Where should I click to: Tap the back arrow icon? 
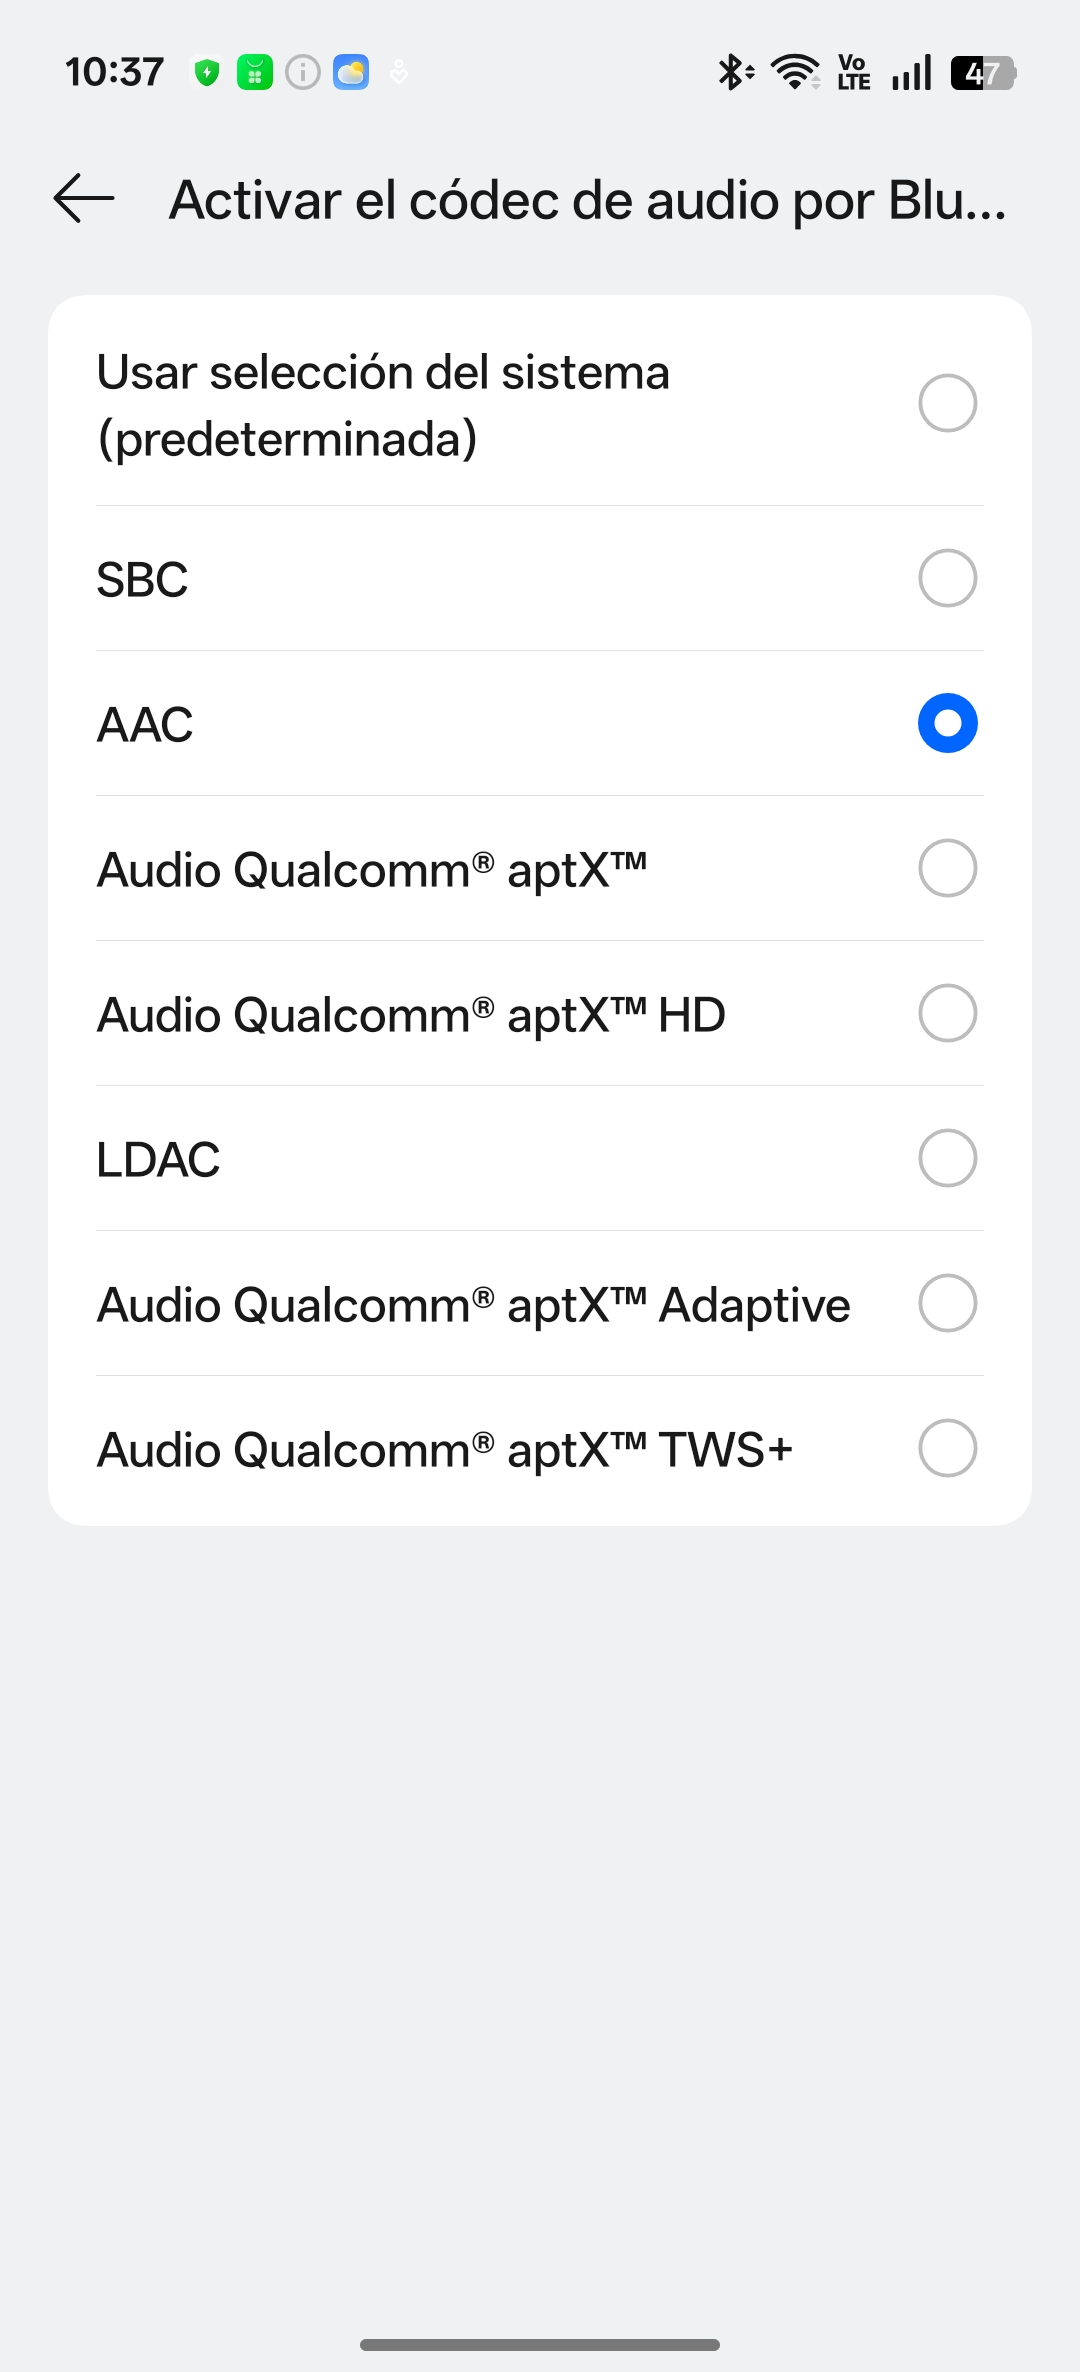[x=84, y=198]
